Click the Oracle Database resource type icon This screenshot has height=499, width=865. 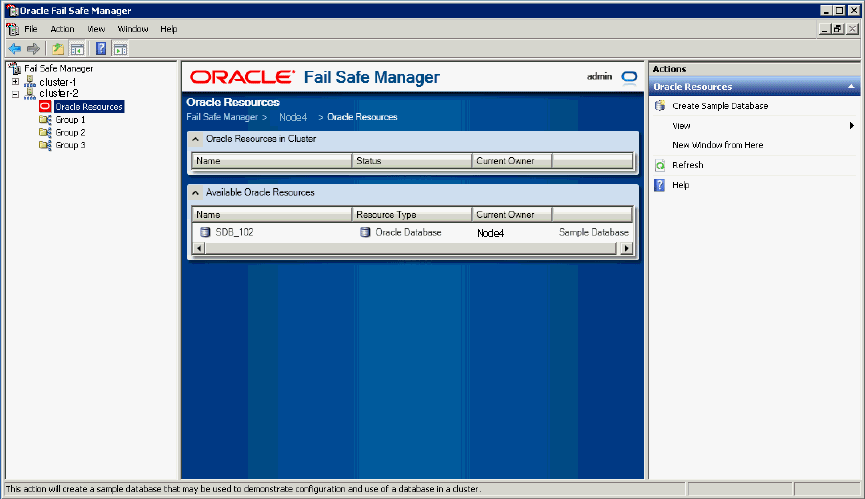coord(365,232)
